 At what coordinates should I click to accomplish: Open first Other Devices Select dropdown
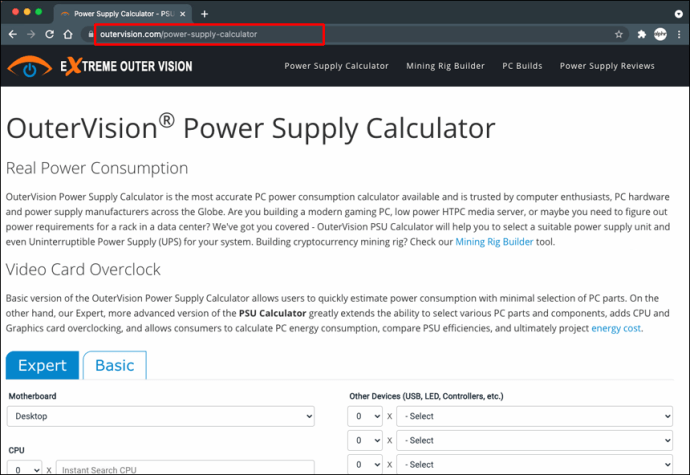[535, 416]
